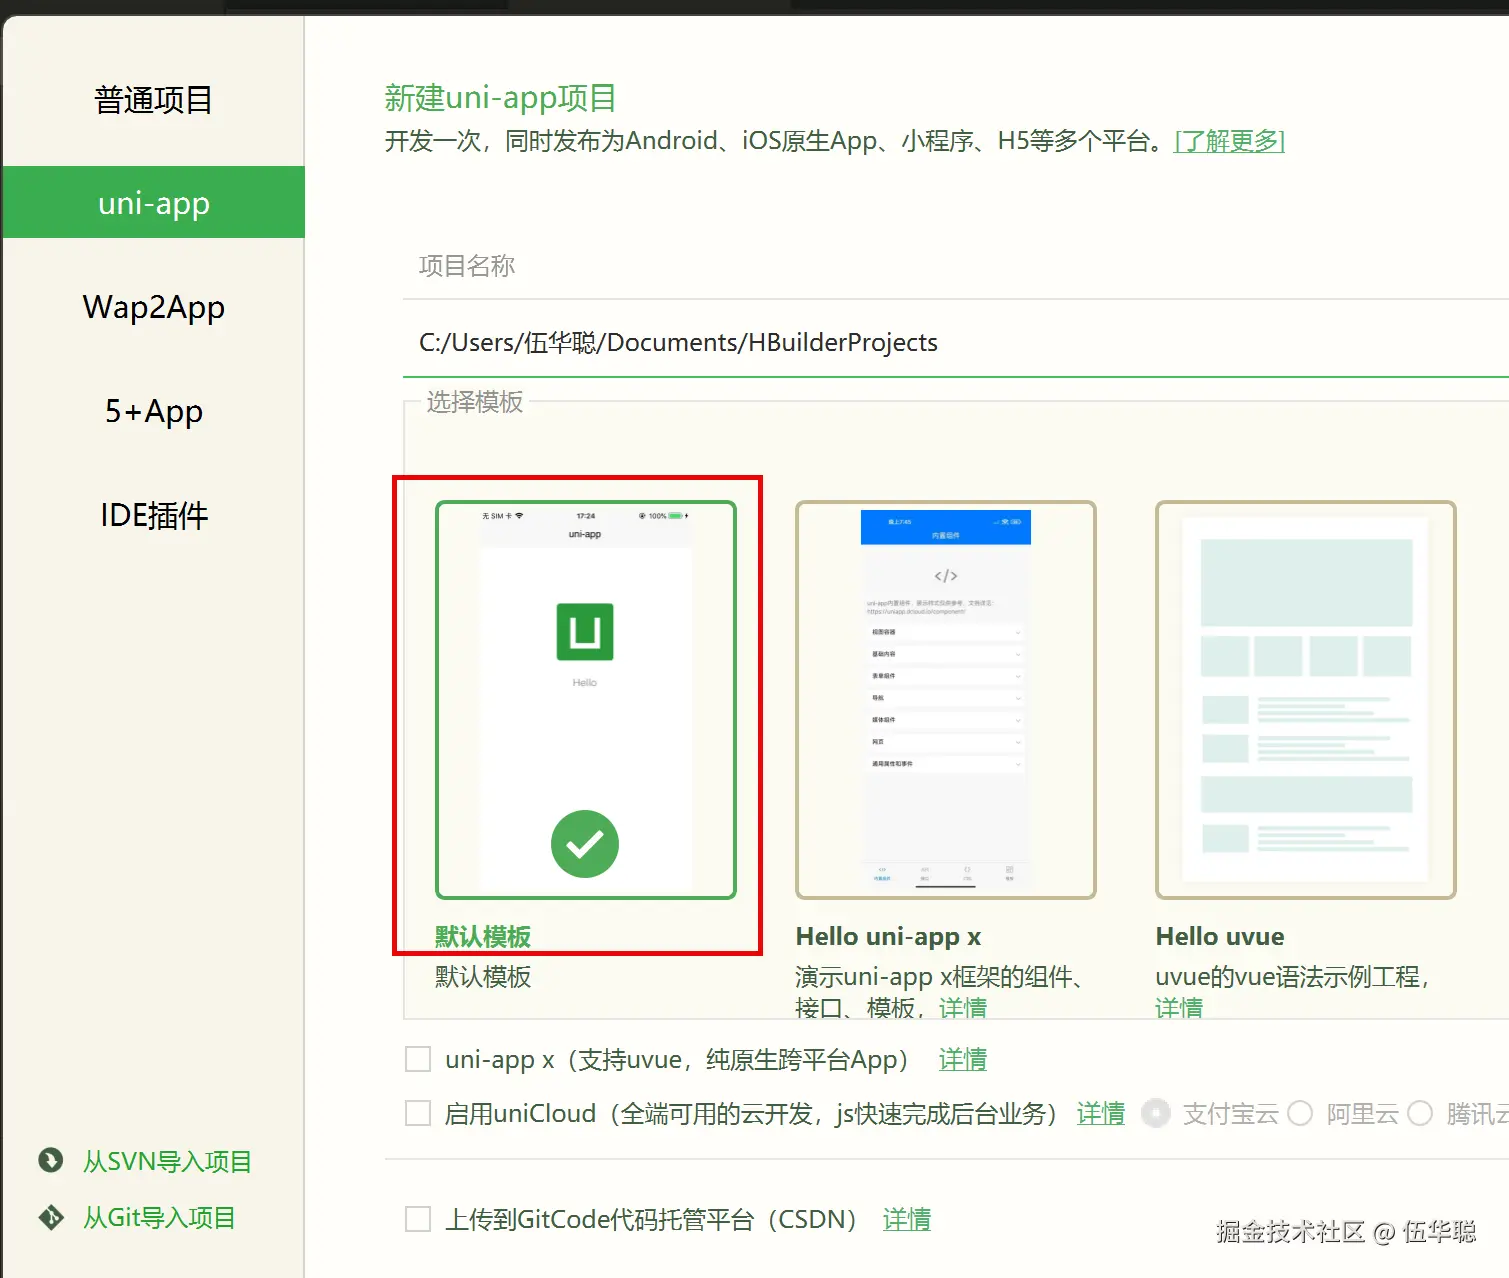The width and height of the screenshot is (1509, 1278).
Task: Open 详情 link under Hello uvue template
Action: (1179, 1007)
